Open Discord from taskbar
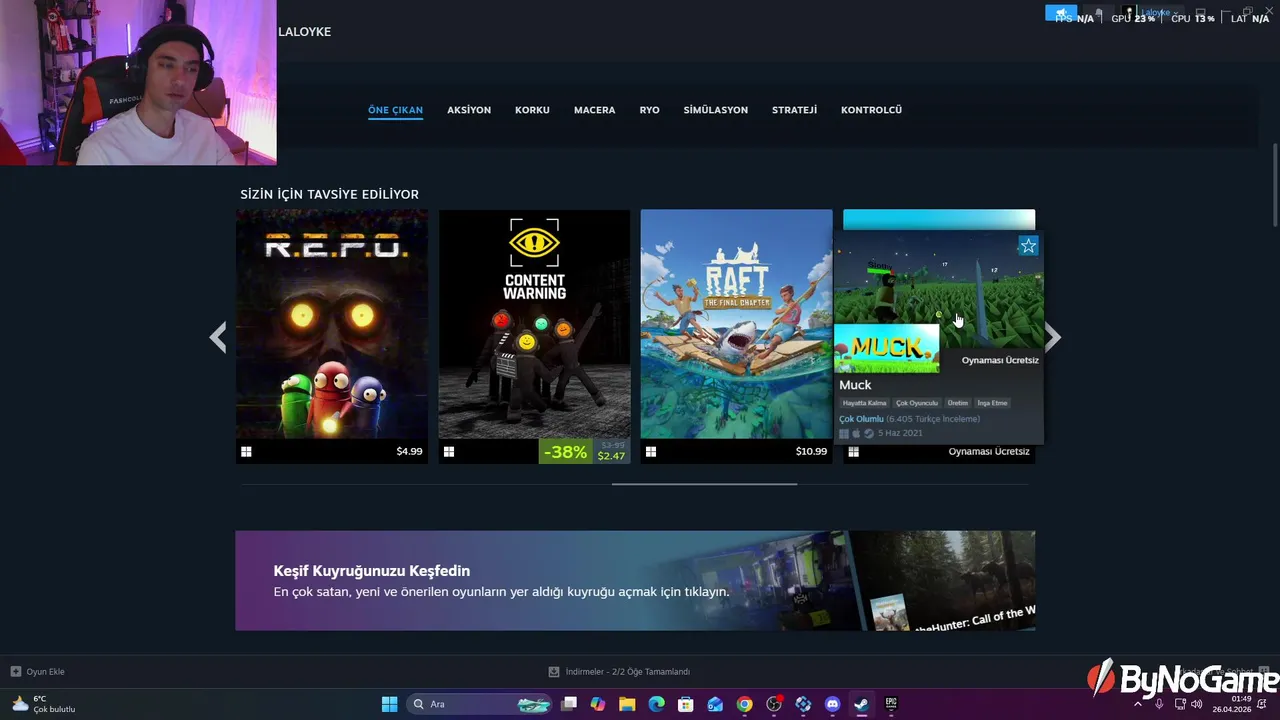This screenshot has width=1280, height=720. 832,704
